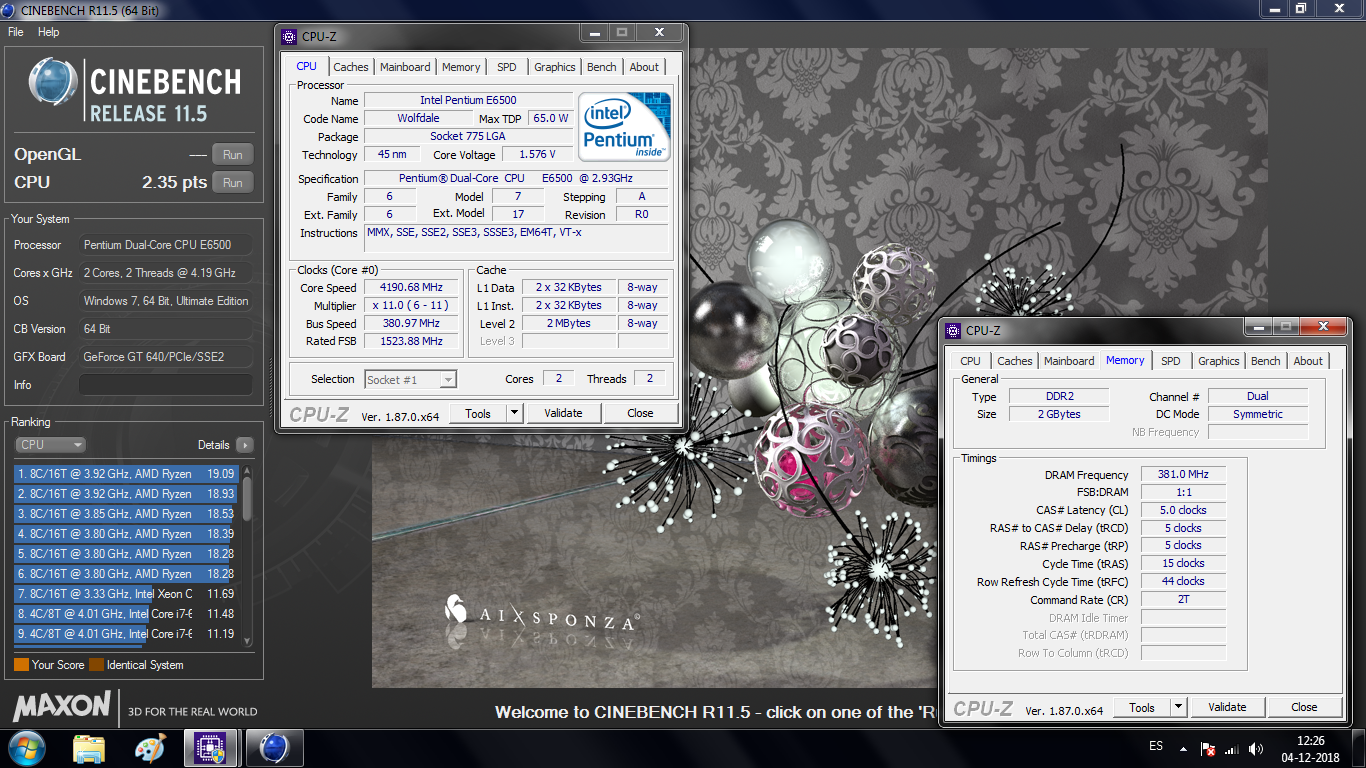Open the Windows Start menu
The image size is (1366, 768).
tap(26, 748)
